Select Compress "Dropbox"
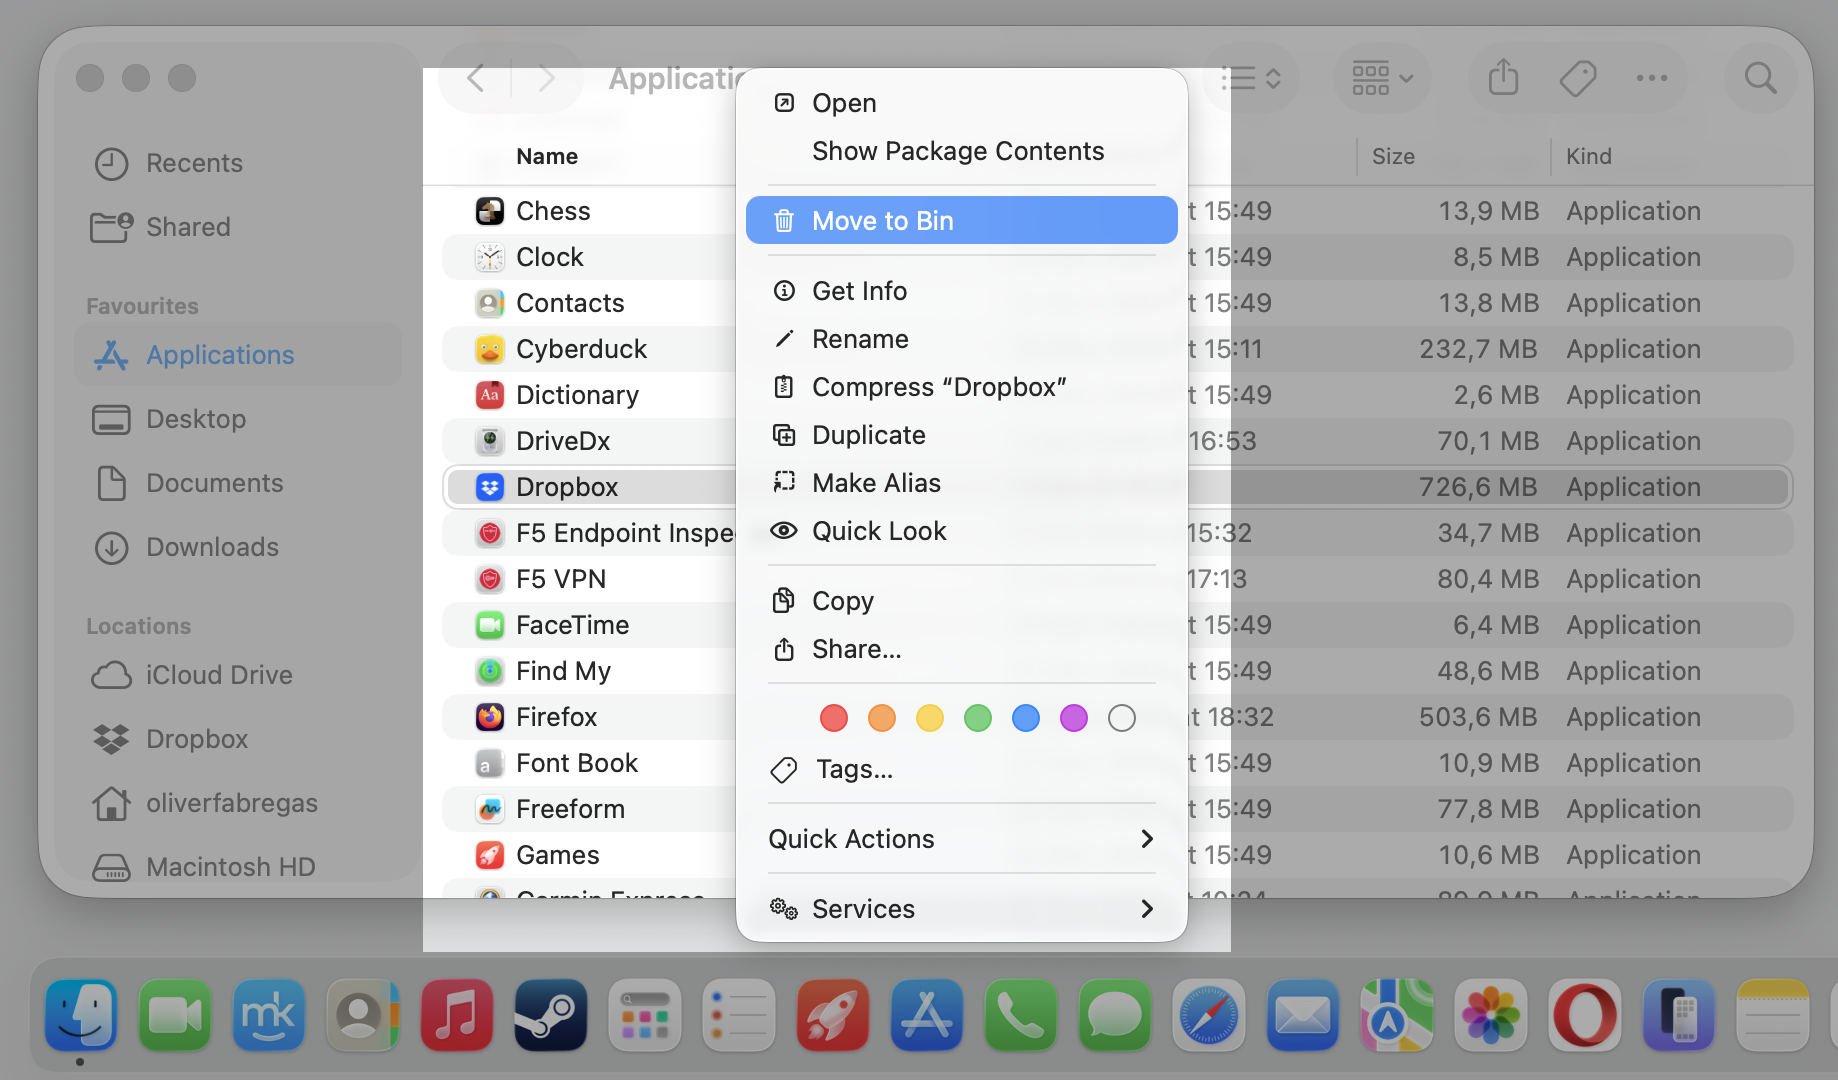This screenshot has width=1838, height=1080. click(x=962, y=387)
